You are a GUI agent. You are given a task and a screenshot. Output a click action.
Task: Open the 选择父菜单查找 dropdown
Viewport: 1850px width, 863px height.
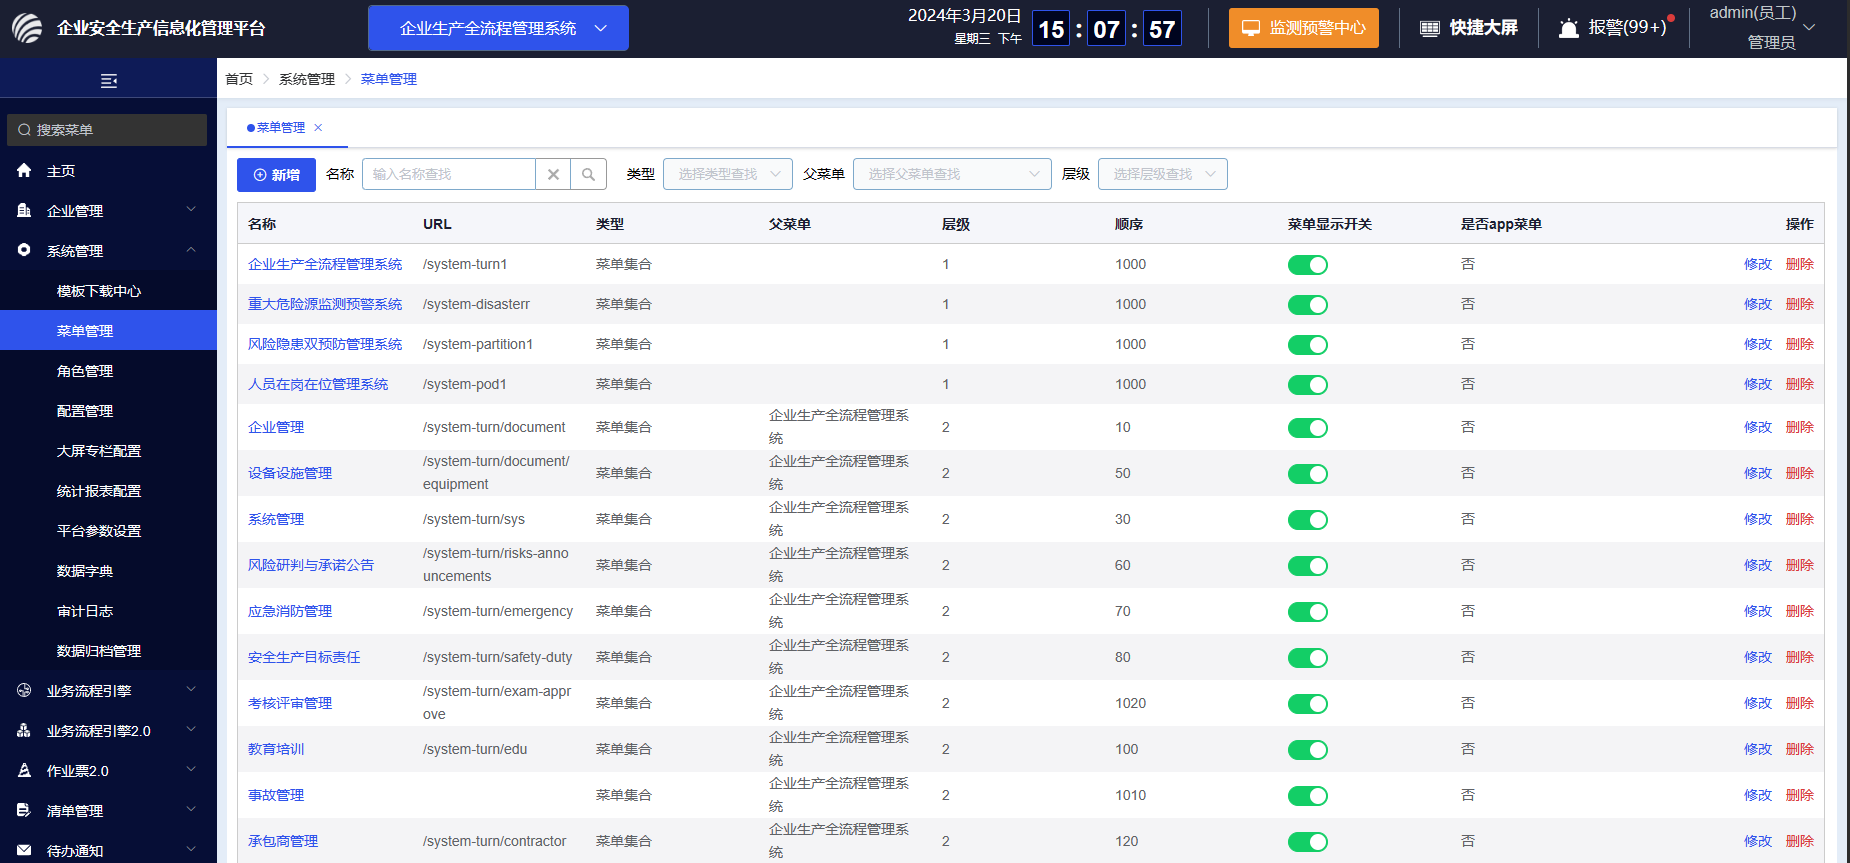pyautogui.click(x=952, y=174)
